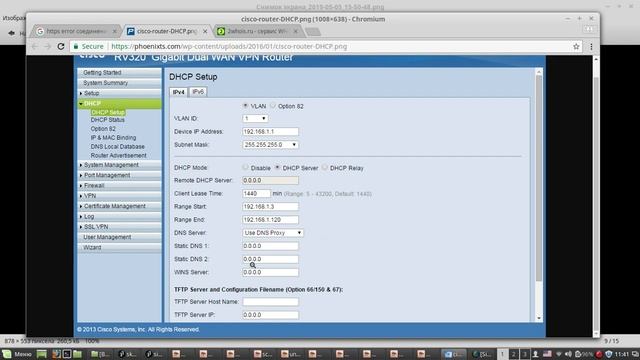Close the https error Google tab
Screen dimensions: 640x360
115,31
